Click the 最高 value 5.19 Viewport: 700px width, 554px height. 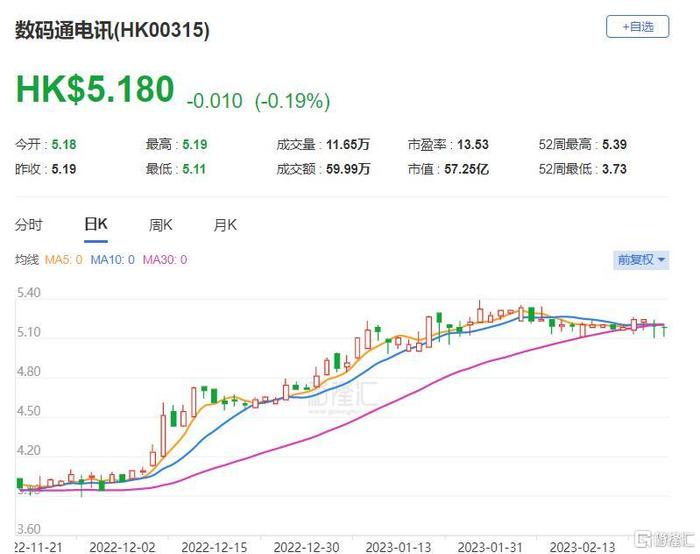[195, 145]
